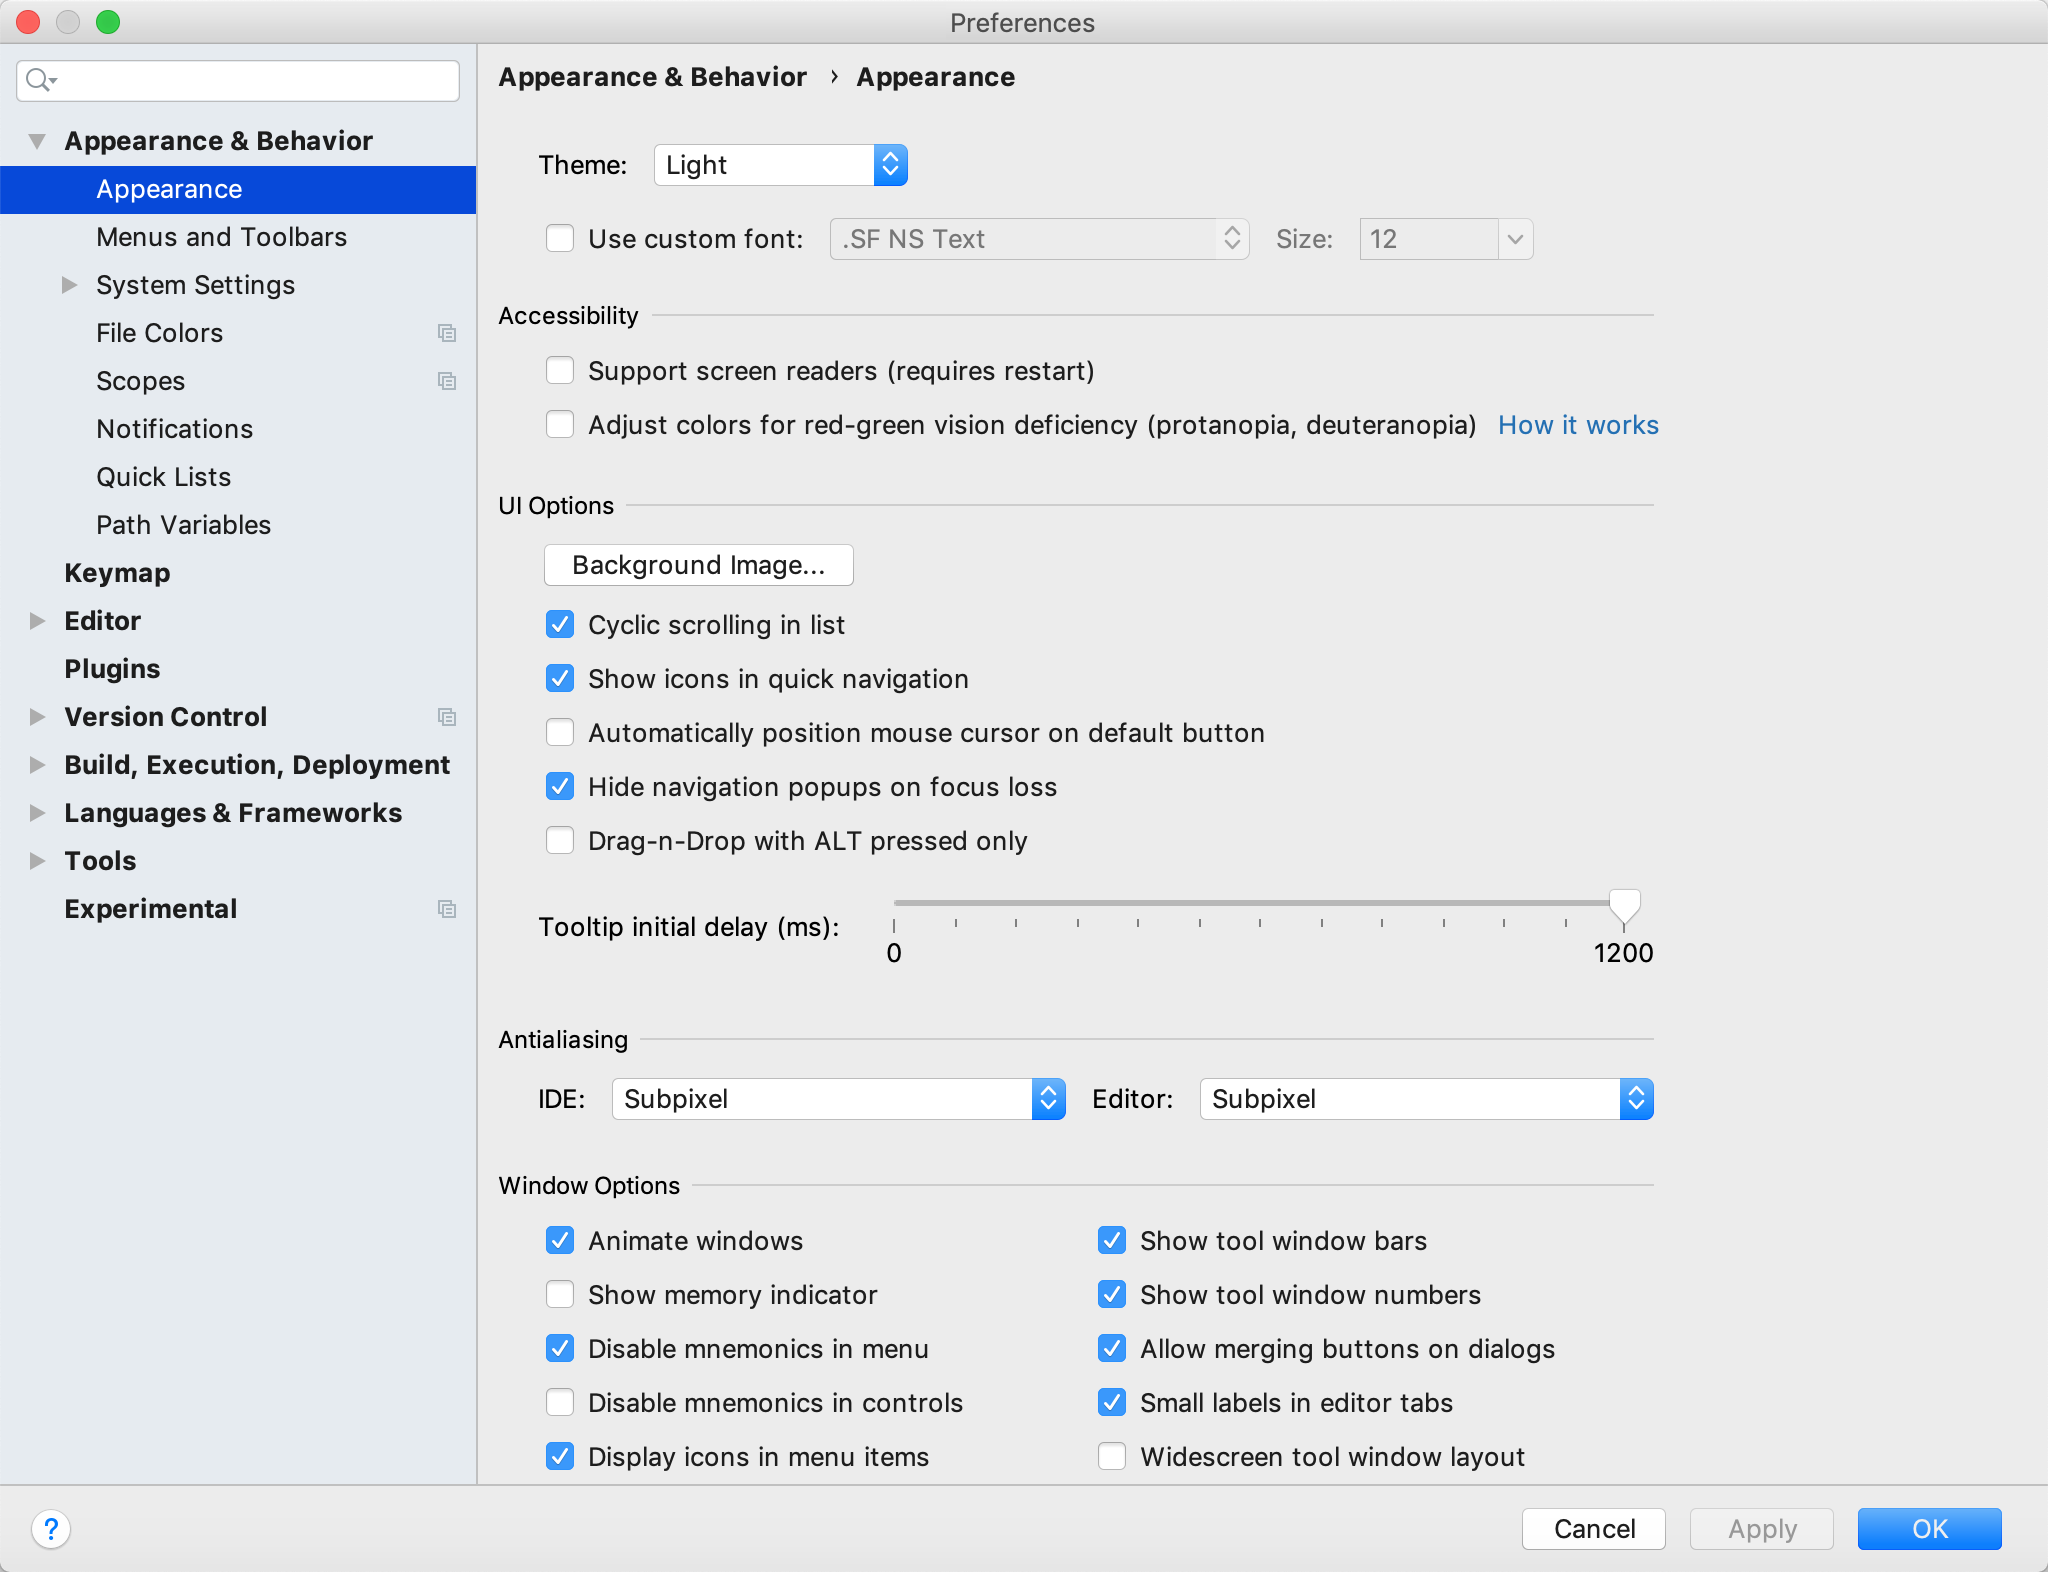The image size is (2048, 1572).
Task: Open the IDE antialiasing dropdown
Action: [838, 1099]
